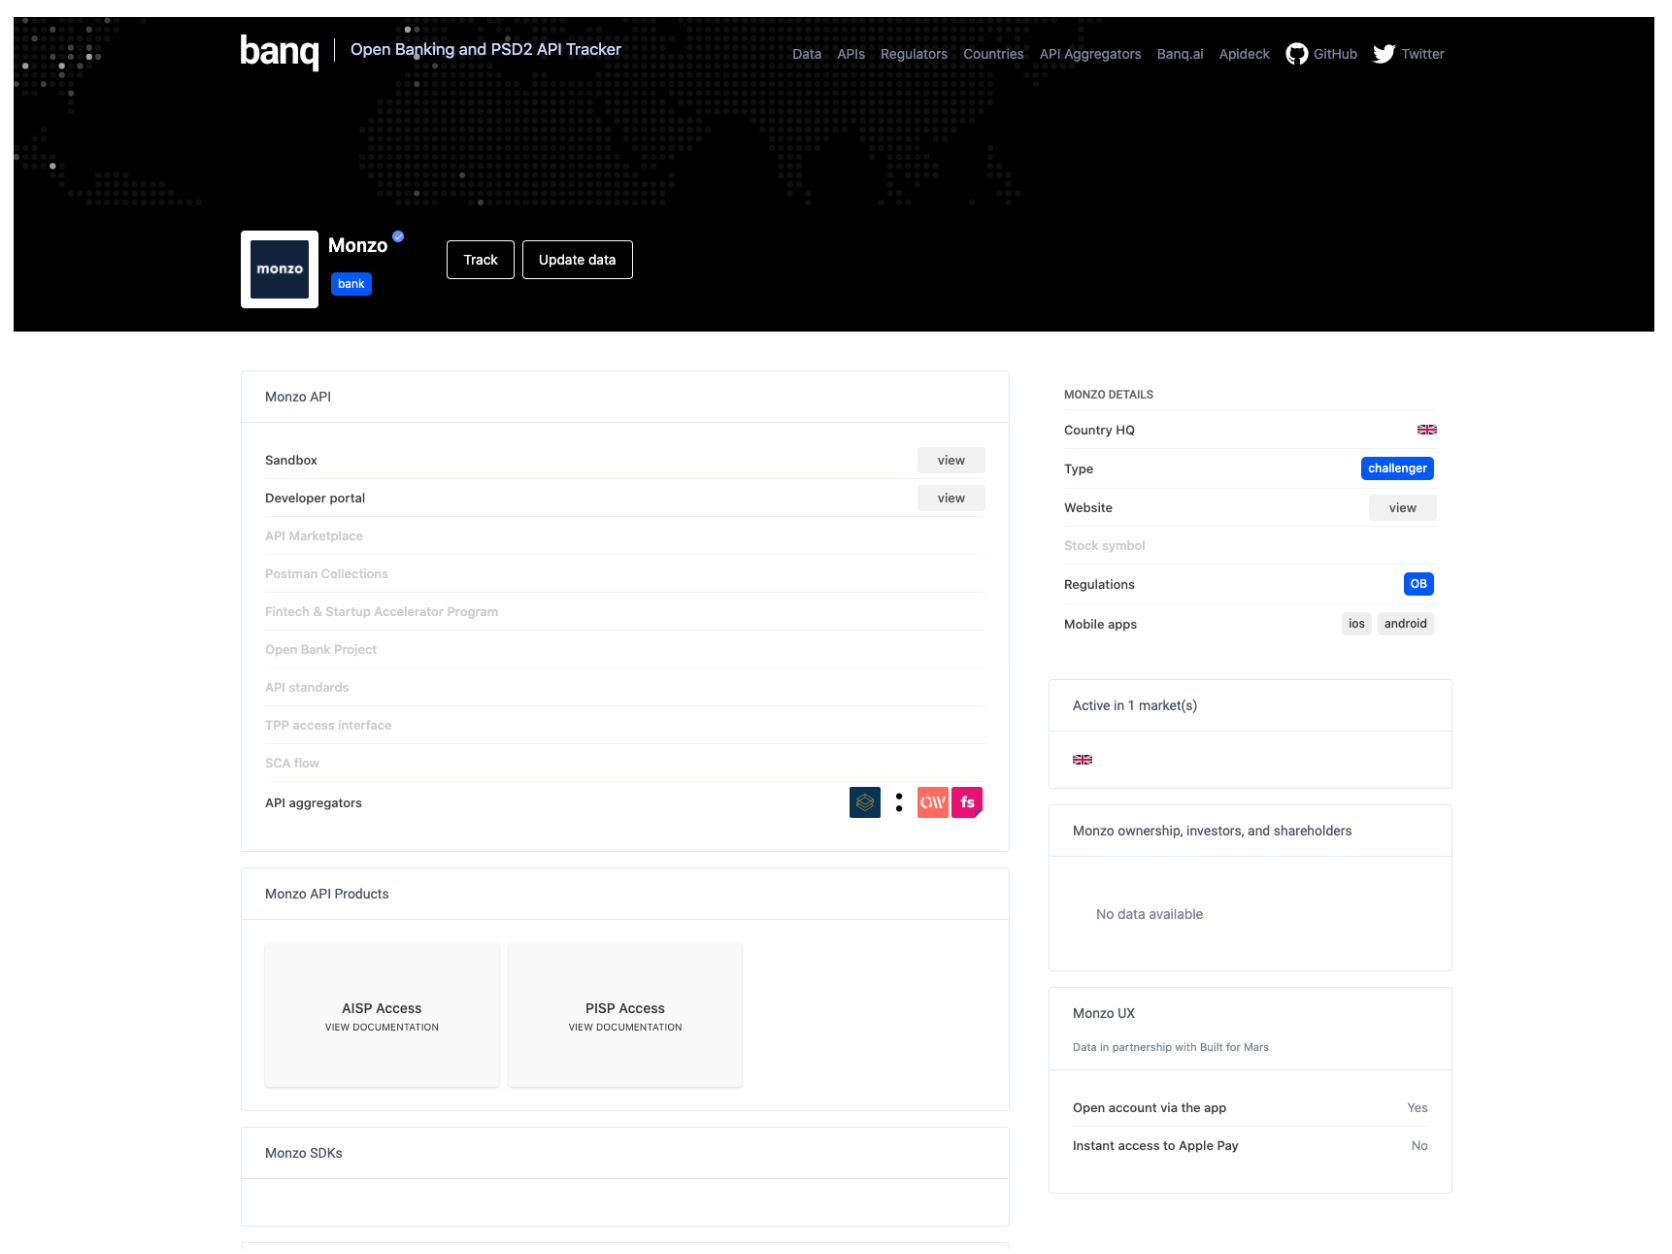Click the 'Monzo API' panel heading

coord(298,397)
